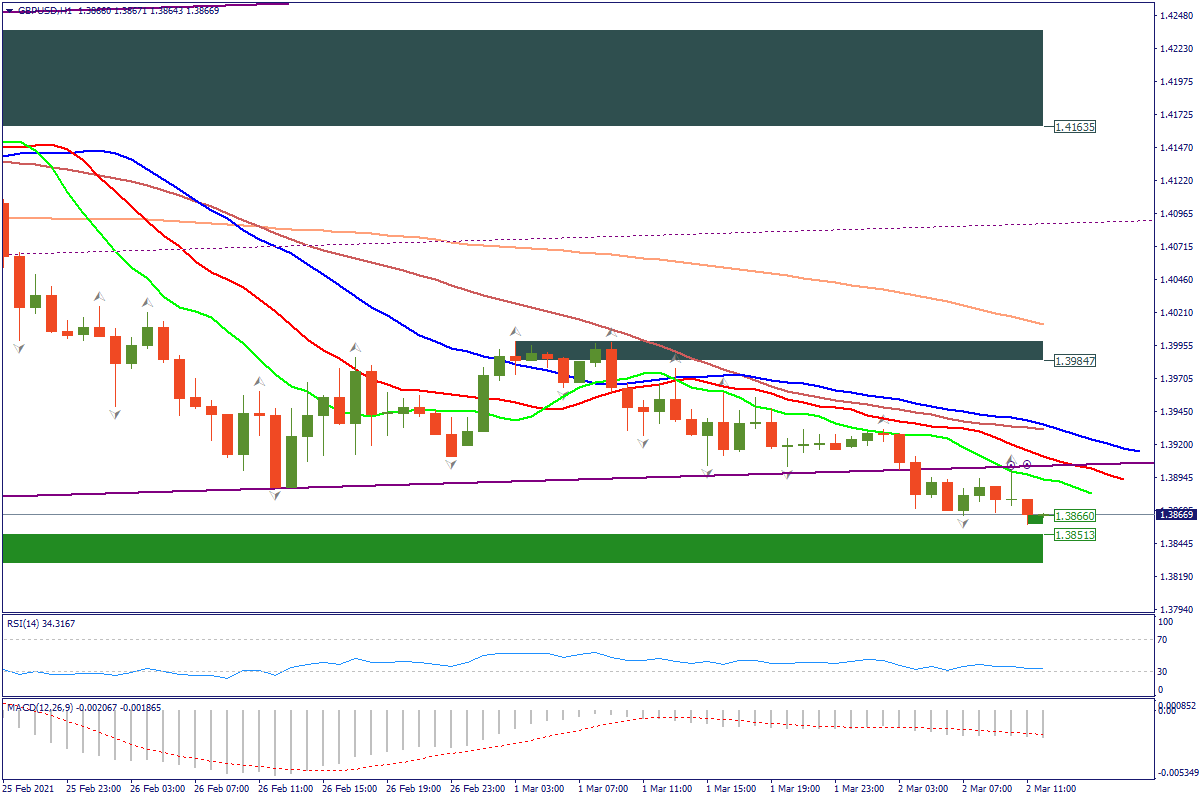Click the 2 Mar 11:00 time axis label

point(1050,789)
